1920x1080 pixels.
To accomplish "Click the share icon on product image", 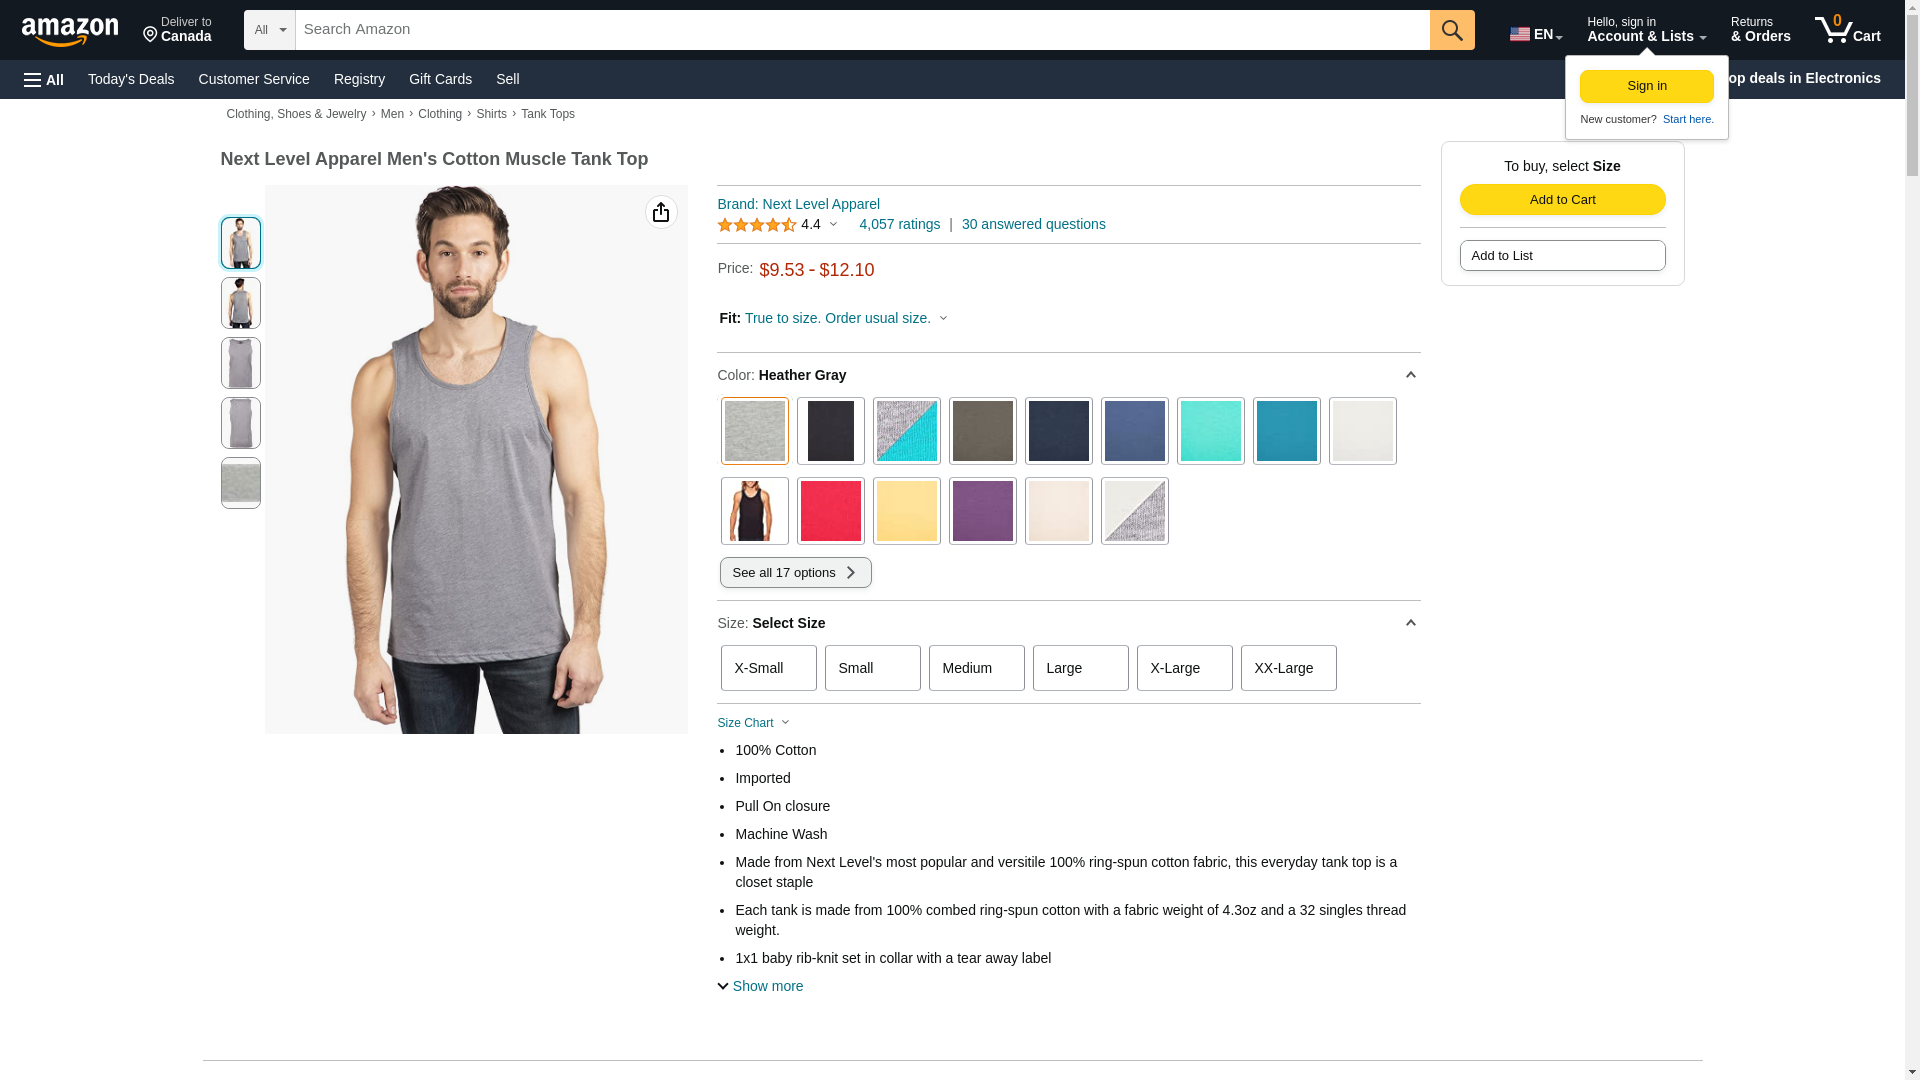I will [x=661, y=212].
